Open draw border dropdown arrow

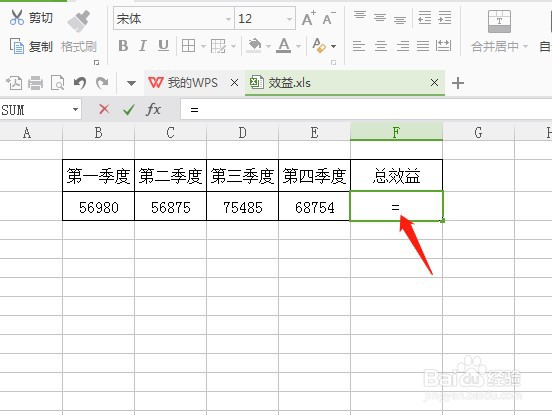coord(233,46)
